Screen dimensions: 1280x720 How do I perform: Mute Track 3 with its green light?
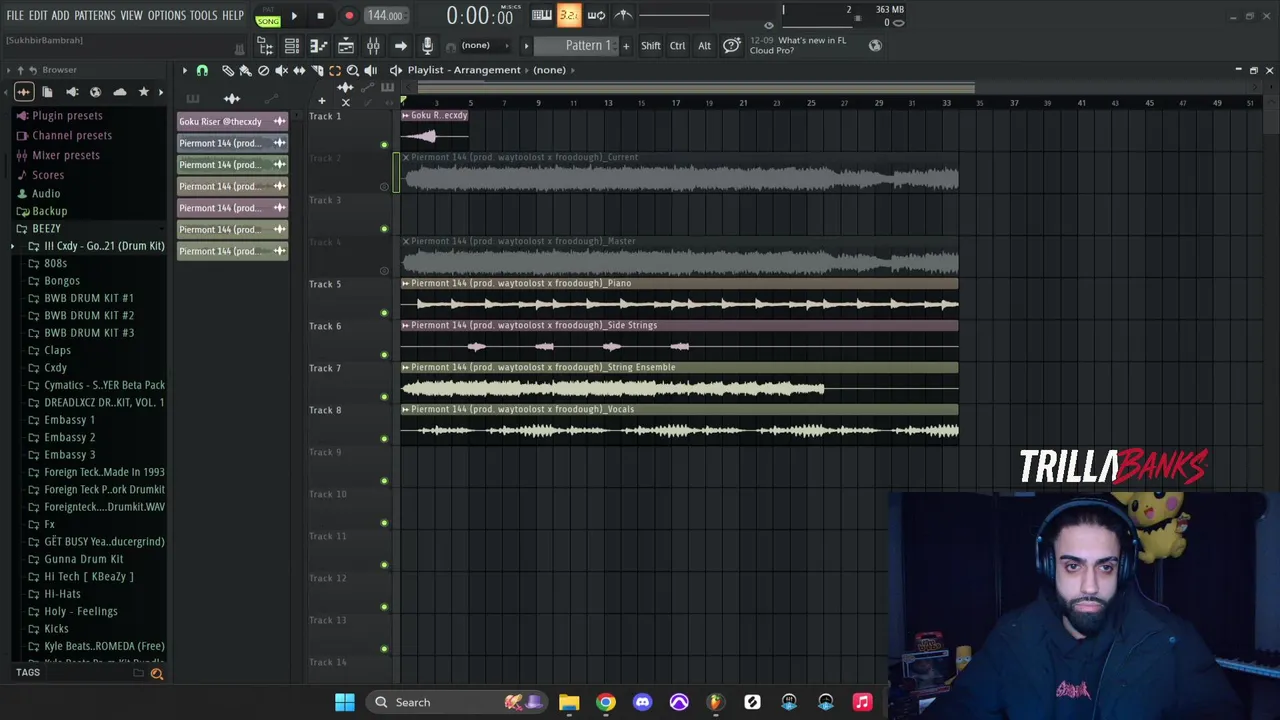384,229
